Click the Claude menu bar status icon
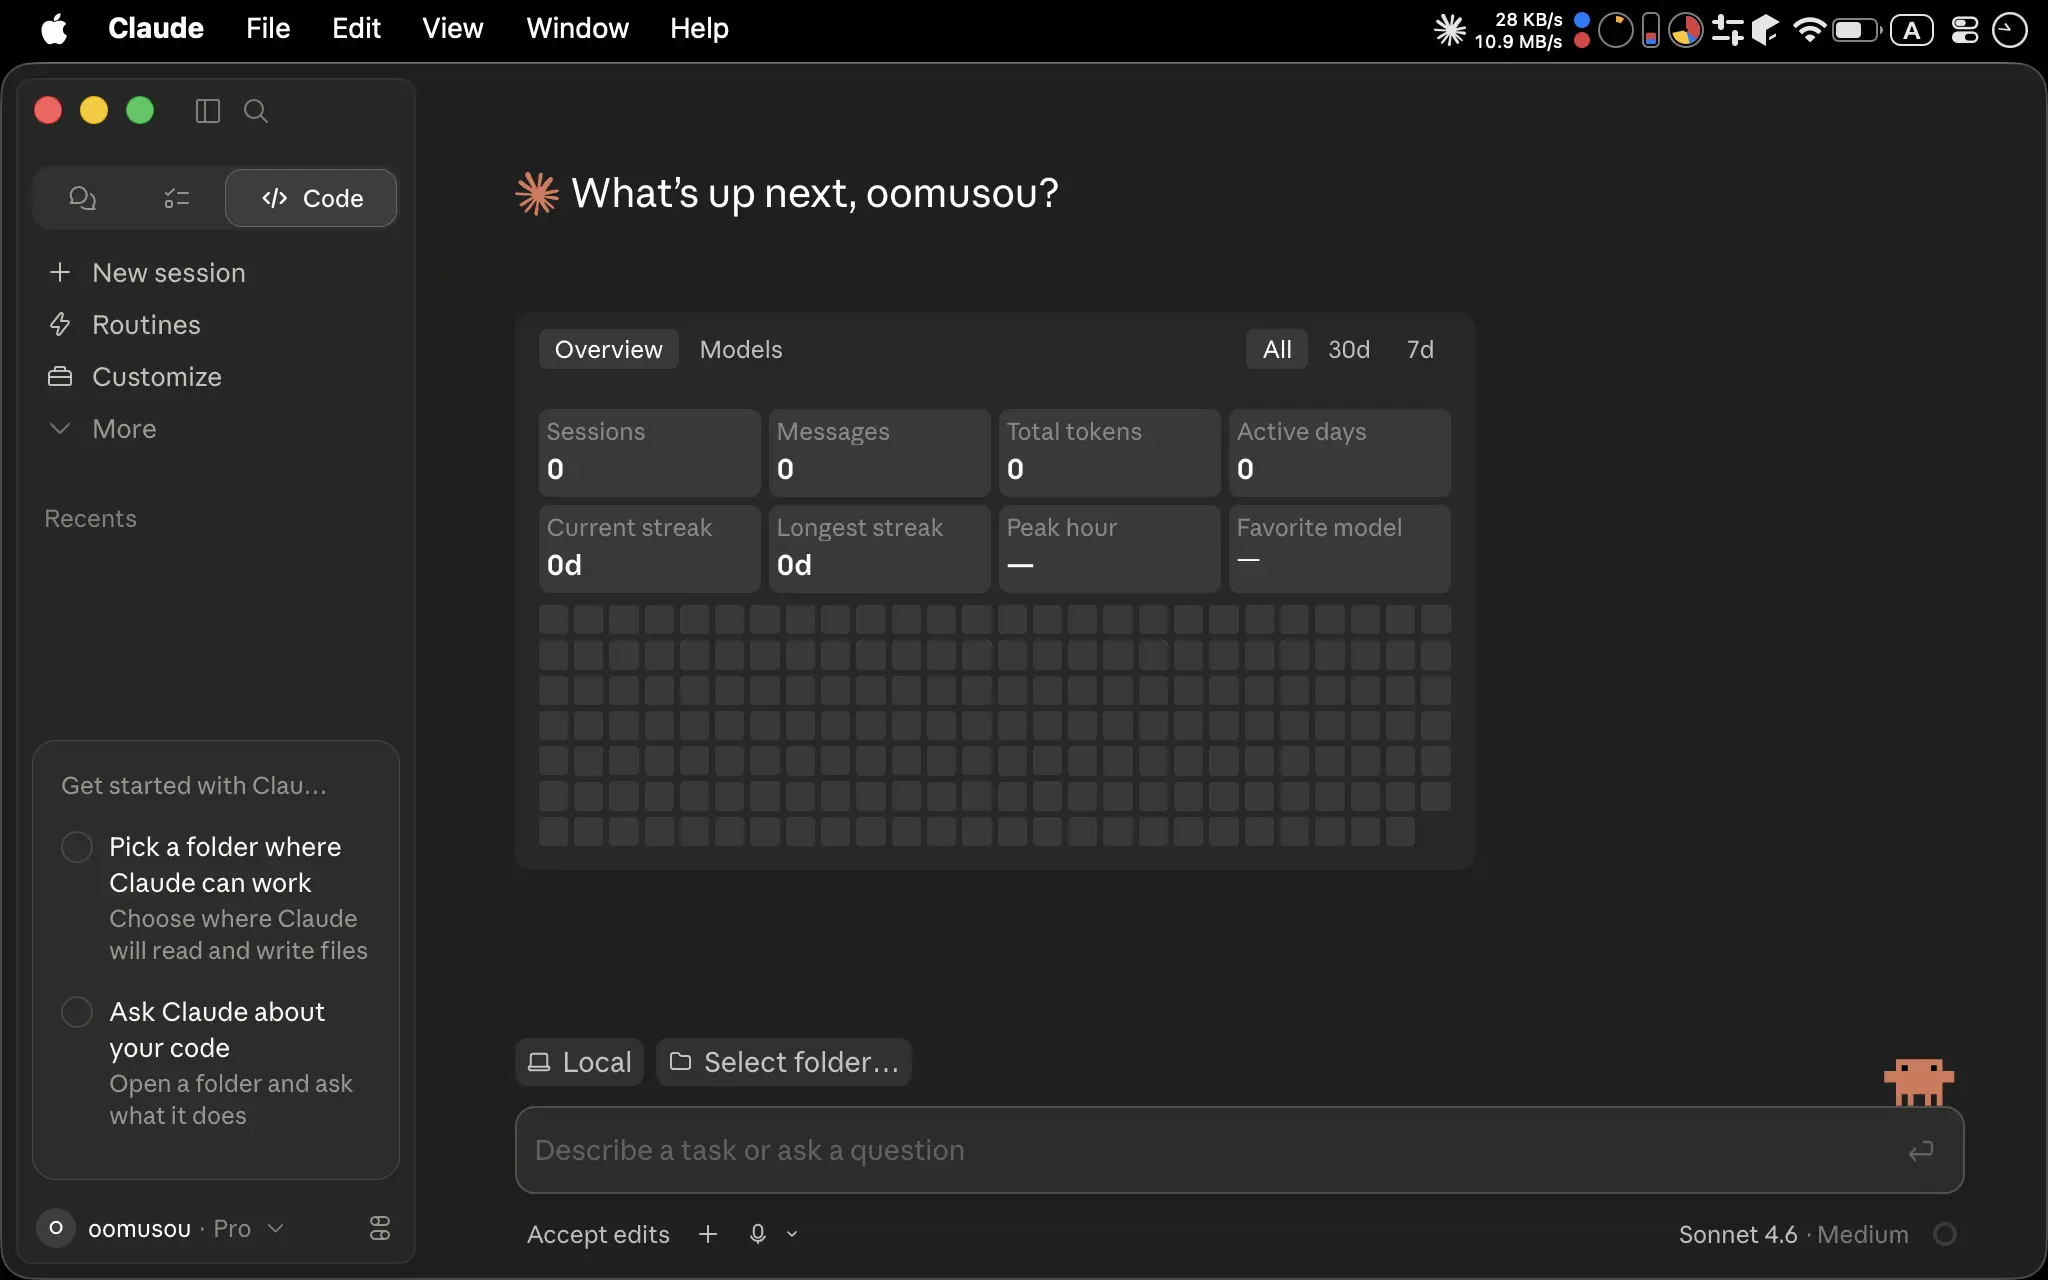The width and height of the screenshot is (2048, 1280). click(1450, 30)
